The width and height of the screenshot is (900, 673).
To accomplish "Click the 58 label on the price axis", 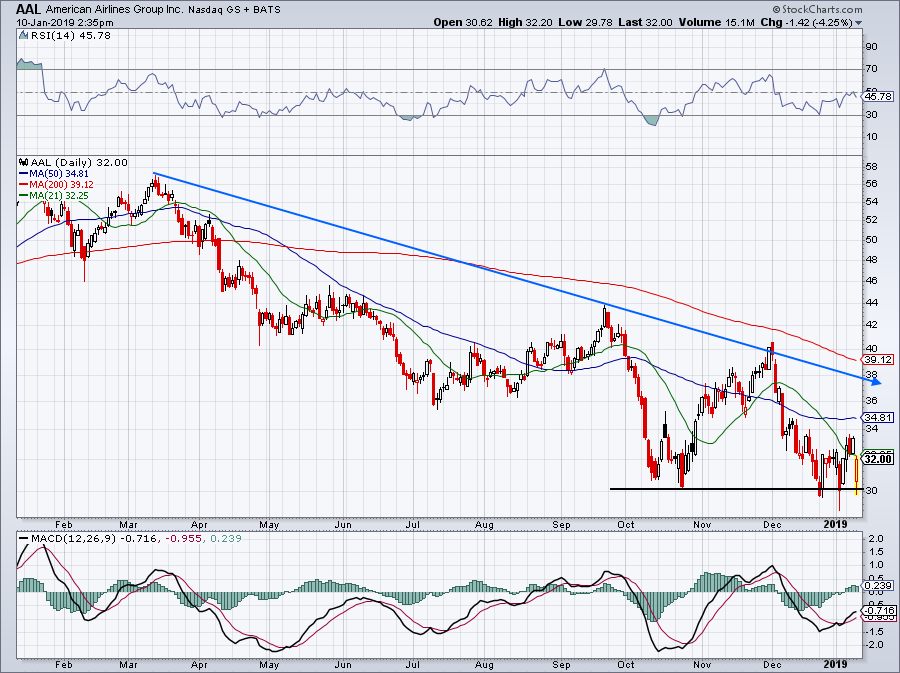I will point(871,167).
